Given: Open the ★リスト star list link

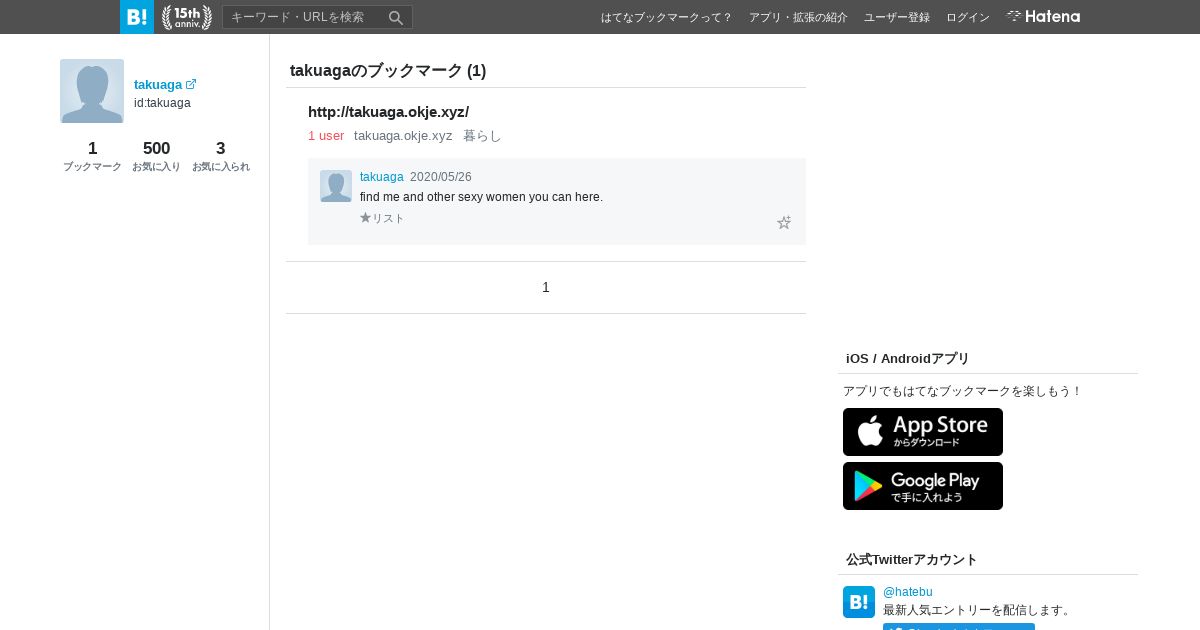Looking at the screenshot, I should (382, 218).
